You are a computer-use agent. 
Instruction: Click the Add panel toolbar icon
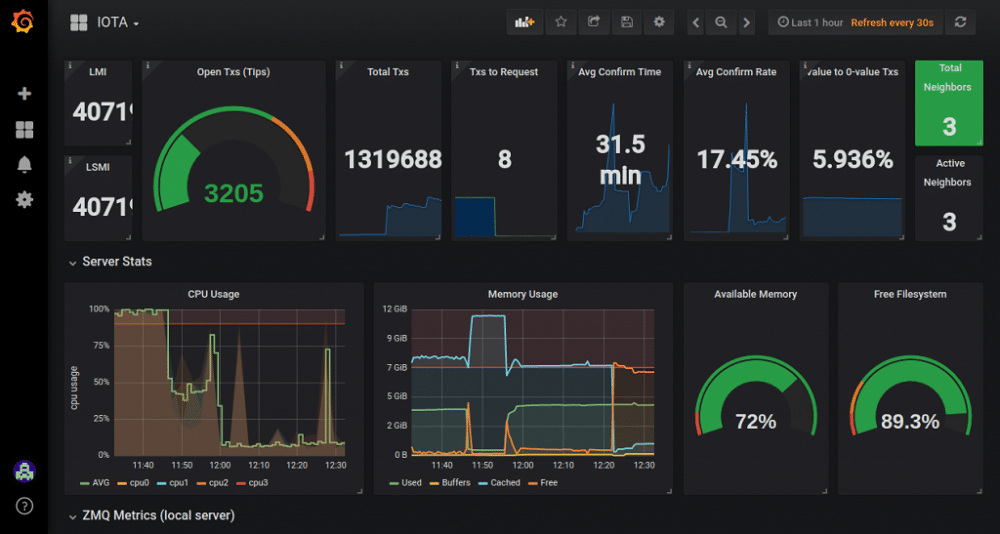[524, 22]
